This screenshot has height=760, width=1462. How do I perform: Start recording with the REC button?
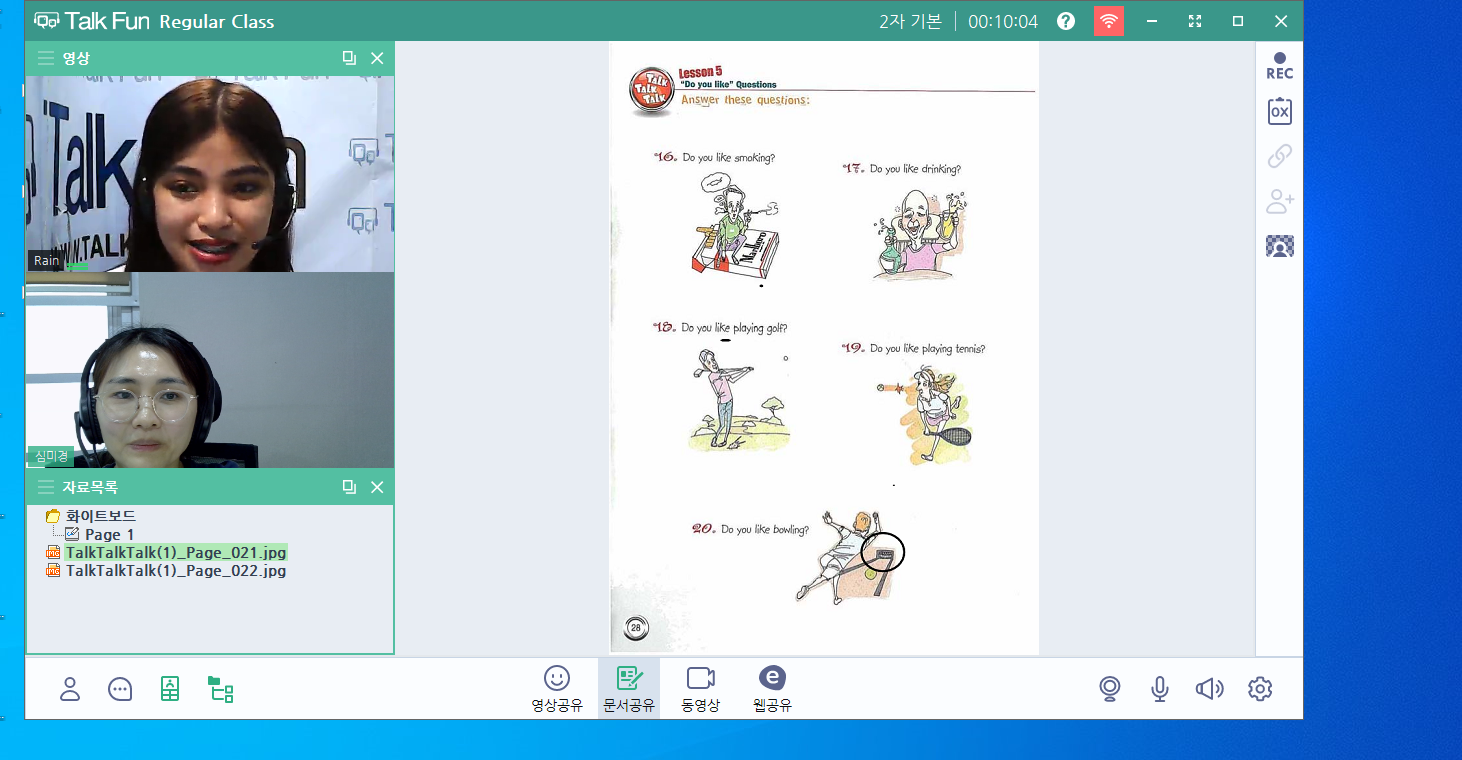1279,66
